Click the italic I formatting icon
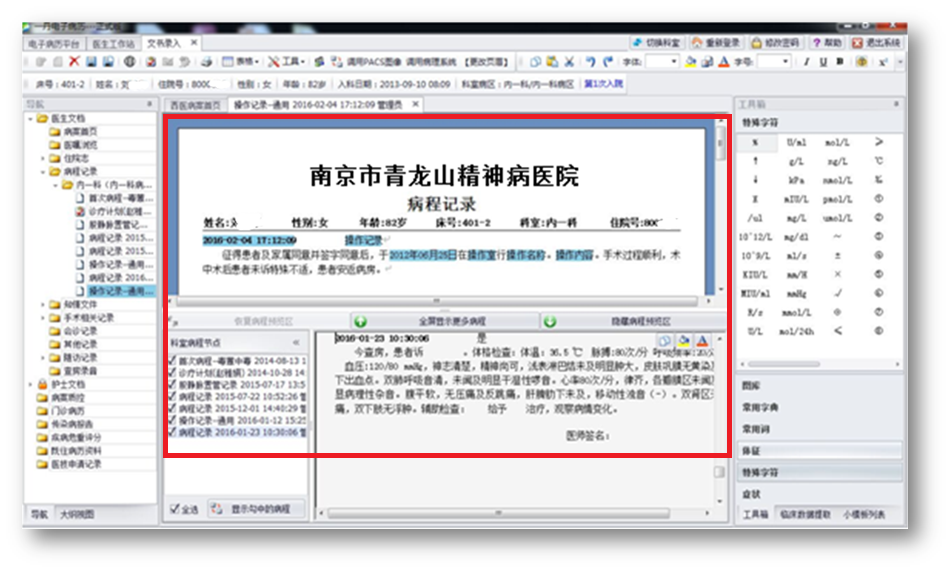952x571 pixels. point(806,63)
